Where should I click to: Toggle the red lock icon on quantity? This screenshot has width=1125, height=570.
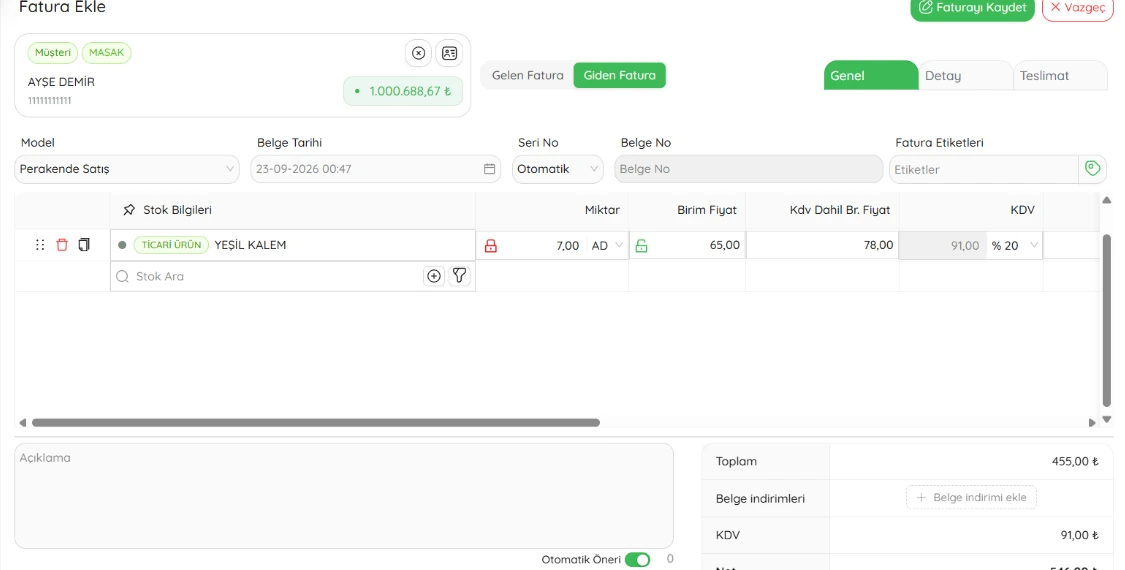tap(491, 246)
